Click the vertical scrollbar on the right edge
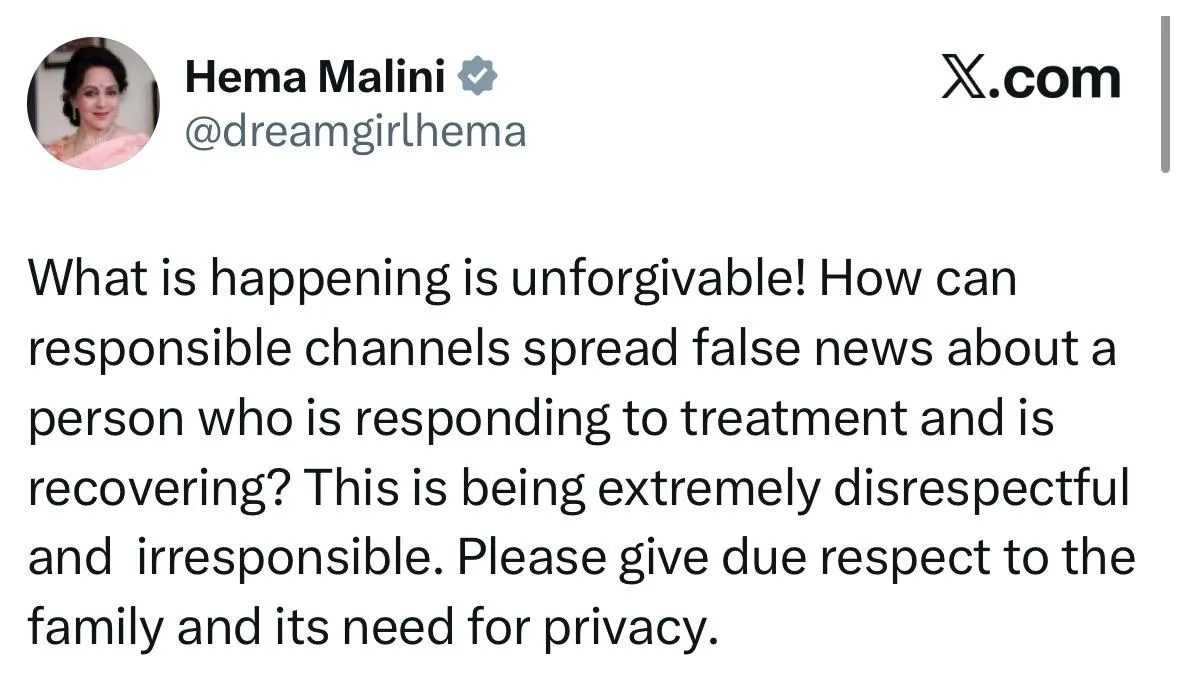Screen dimensions: 1179x673 1165,95
